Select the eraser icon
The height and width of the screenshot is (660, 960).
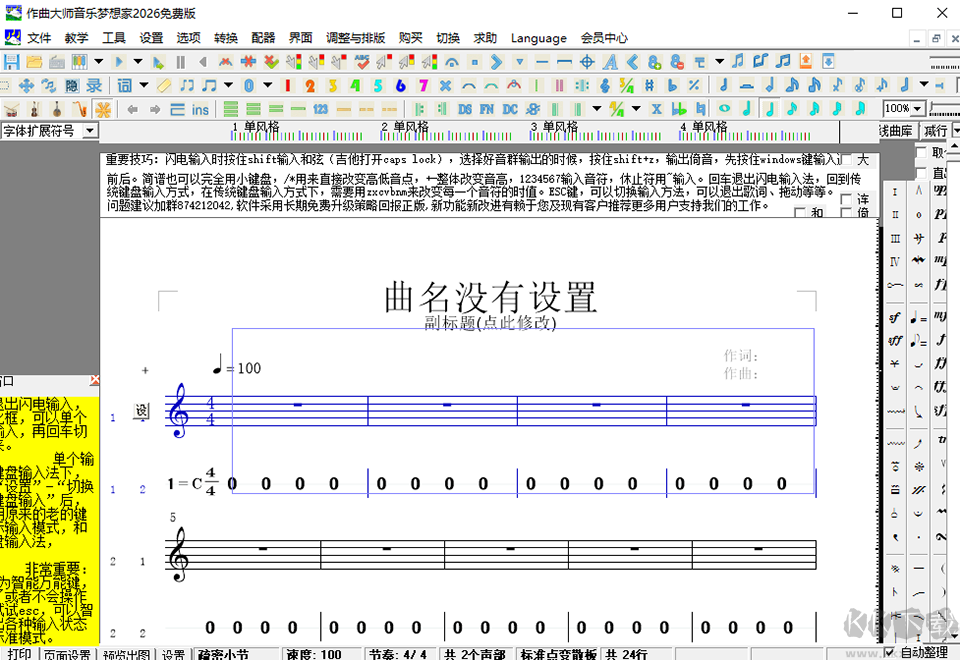[x=164, y=86]
